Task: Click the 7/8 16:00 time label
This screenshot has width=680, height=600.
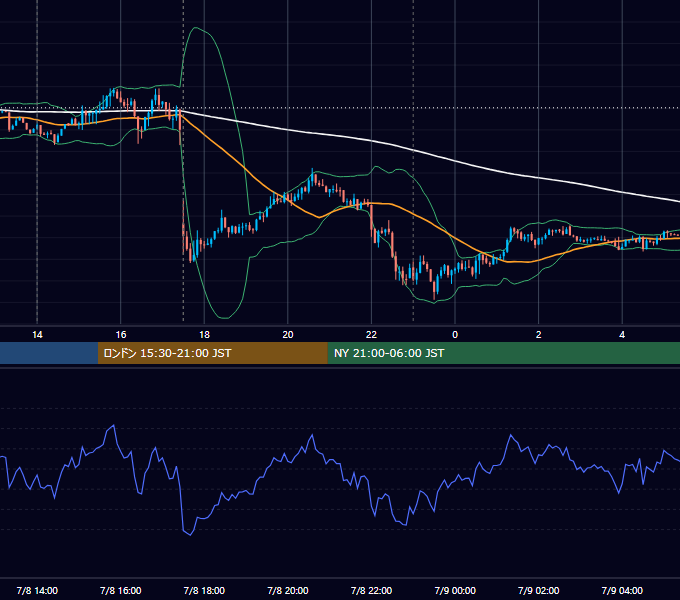Action: tap(121, 590)
